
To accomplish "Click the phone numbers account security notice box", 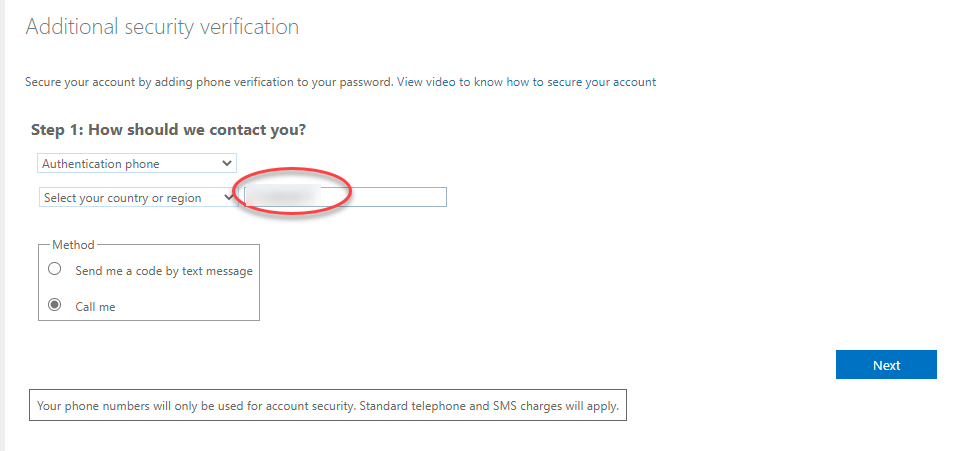I will coord(328,406).
